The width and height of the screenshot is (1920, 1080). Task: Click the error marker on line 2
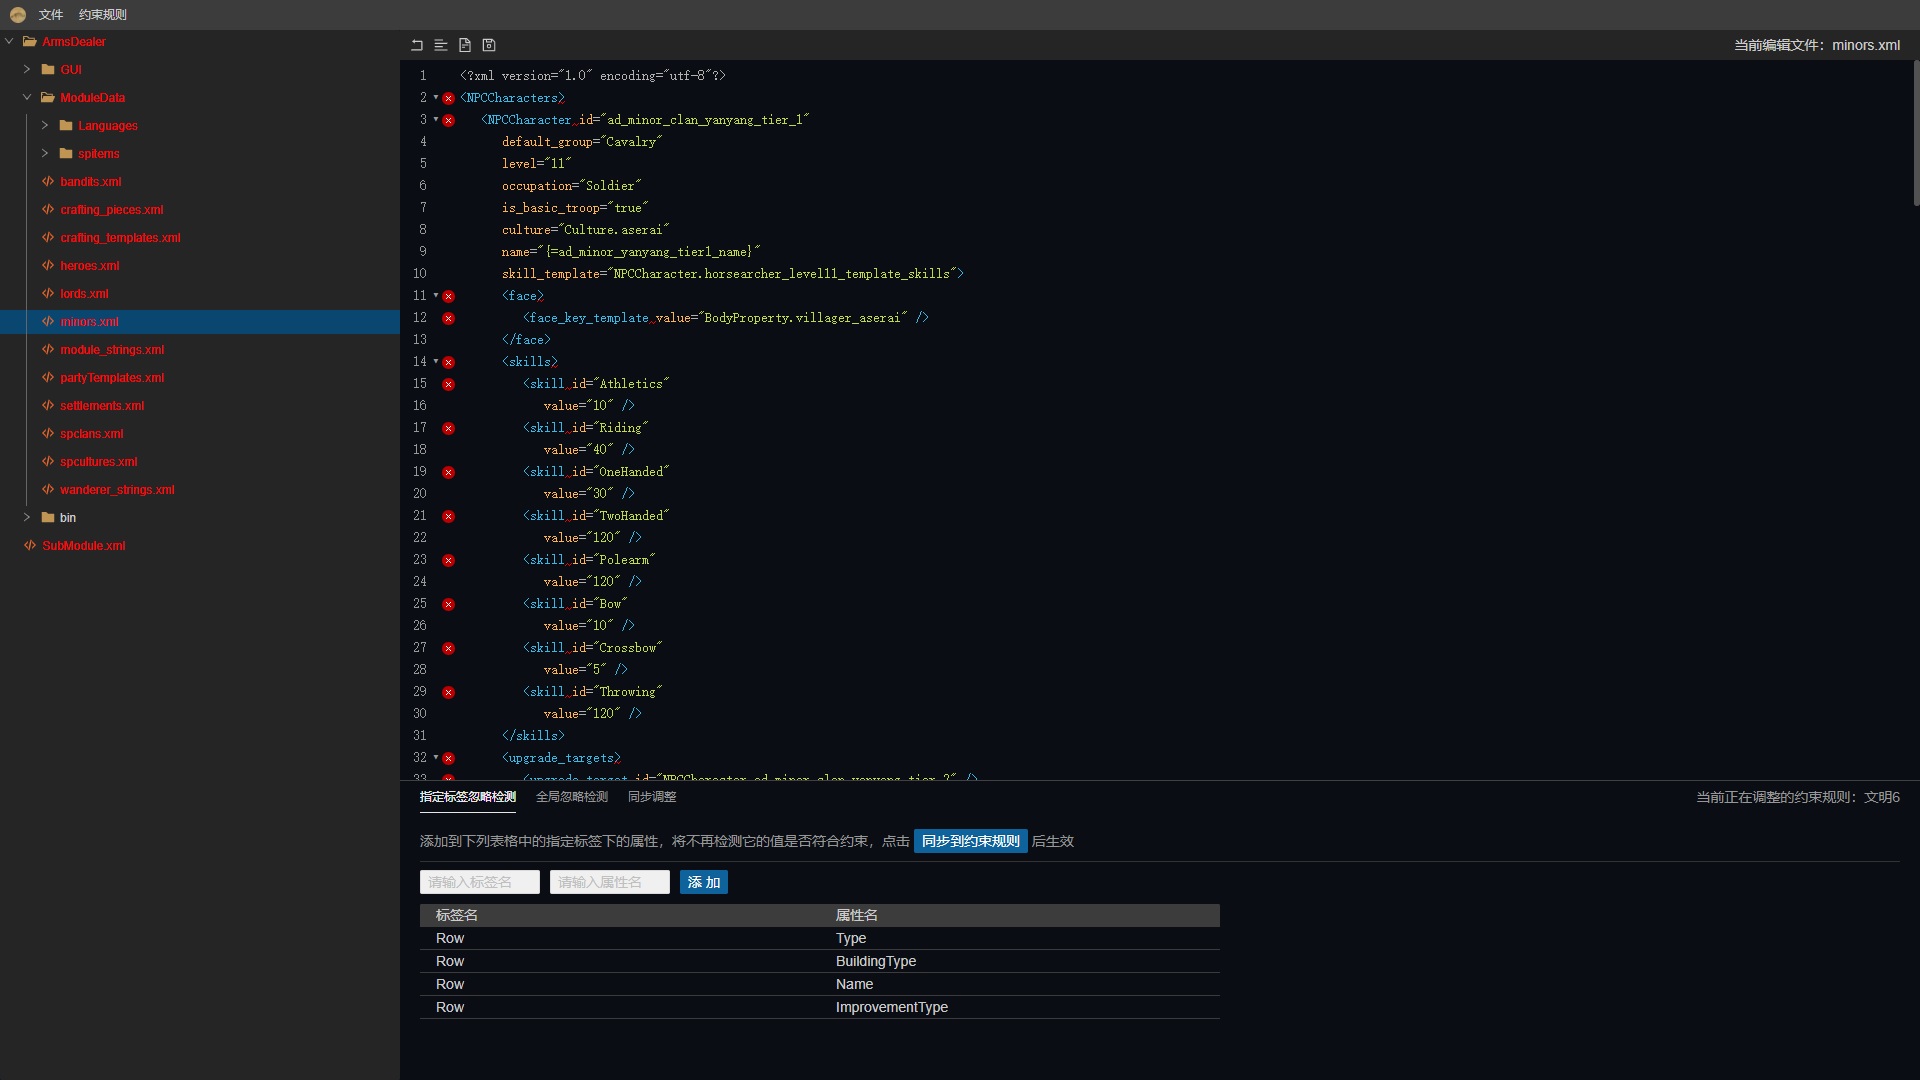pyautogui.click(x=449, y=98)
